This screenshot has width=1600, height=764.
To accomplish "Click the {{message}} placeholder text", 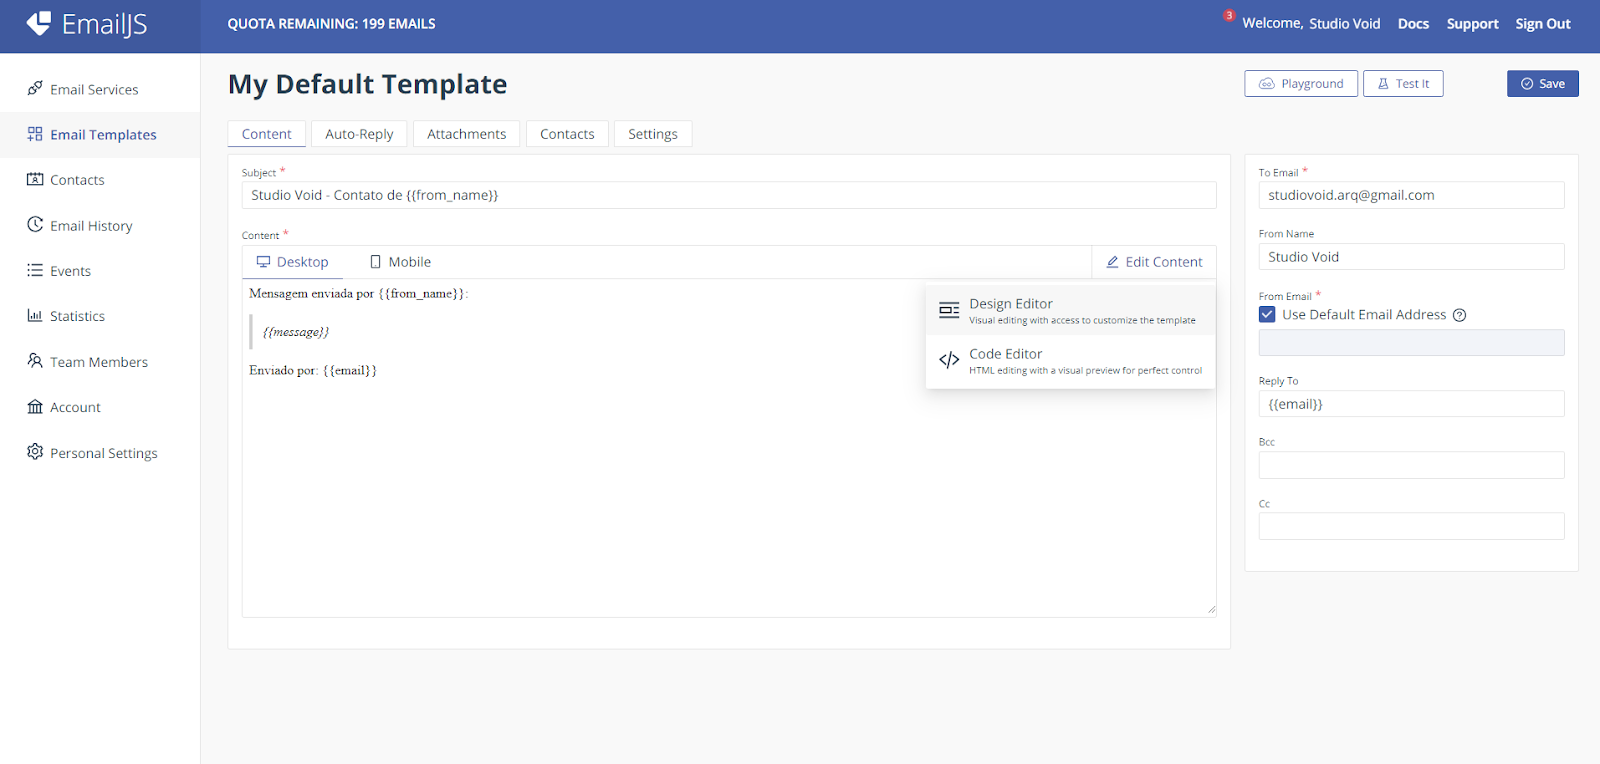I will click(x=296, y=332).
